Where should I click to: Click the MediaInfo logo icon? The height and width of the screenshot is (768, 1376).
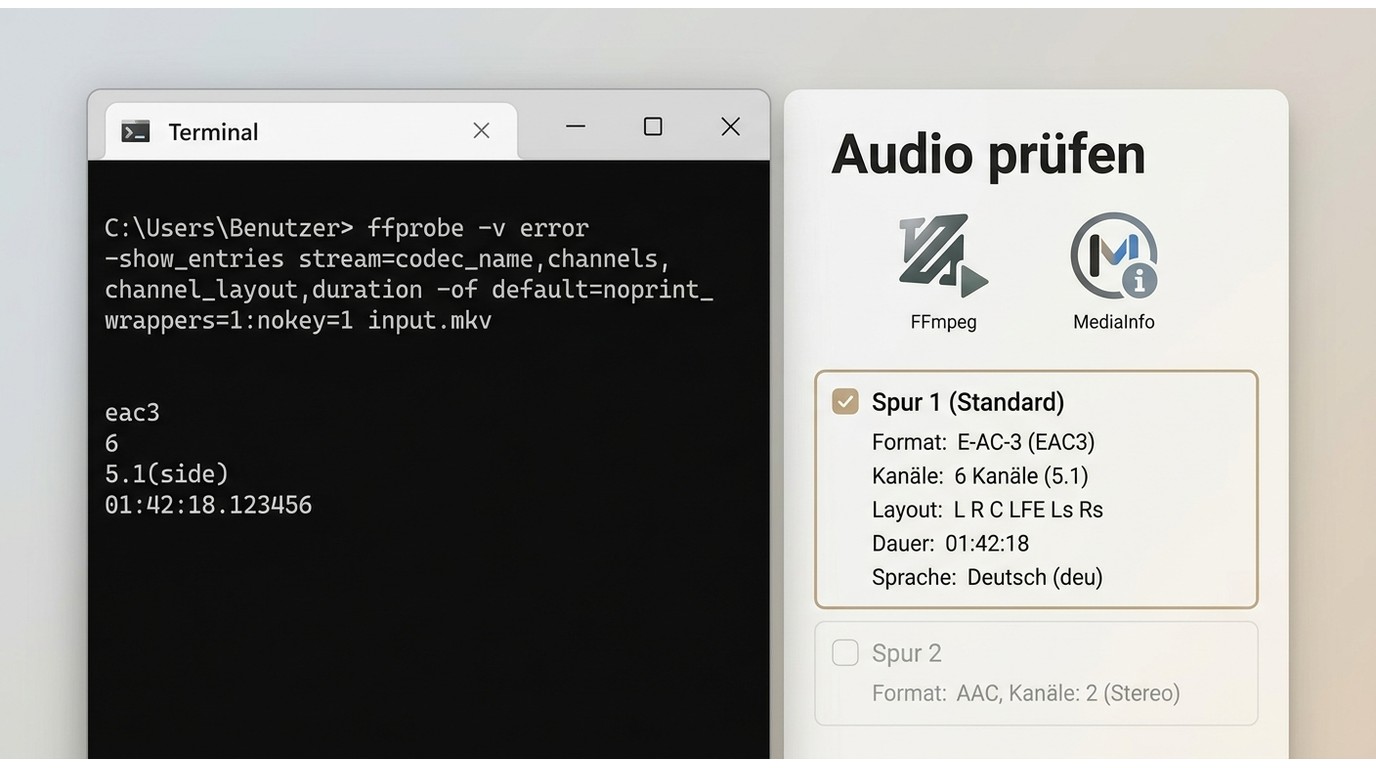point(1114,256)
